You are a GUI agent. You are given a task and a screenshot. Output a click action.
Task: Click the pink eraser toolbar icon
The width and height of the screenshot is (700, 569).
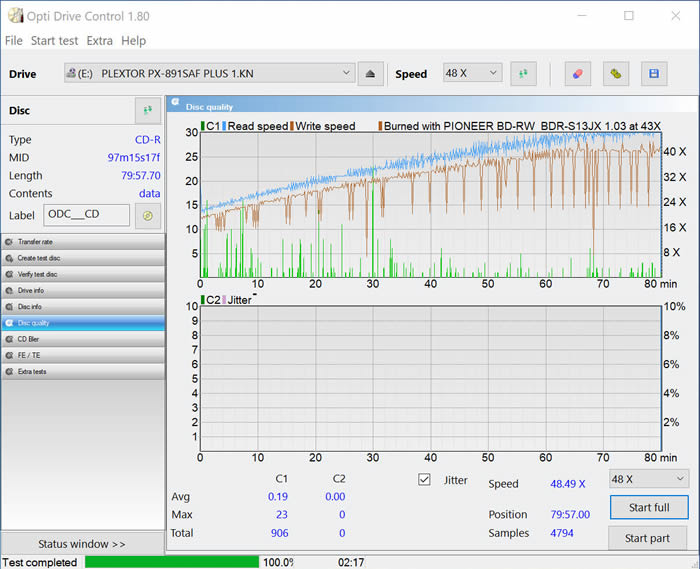[x=577, y=74]
